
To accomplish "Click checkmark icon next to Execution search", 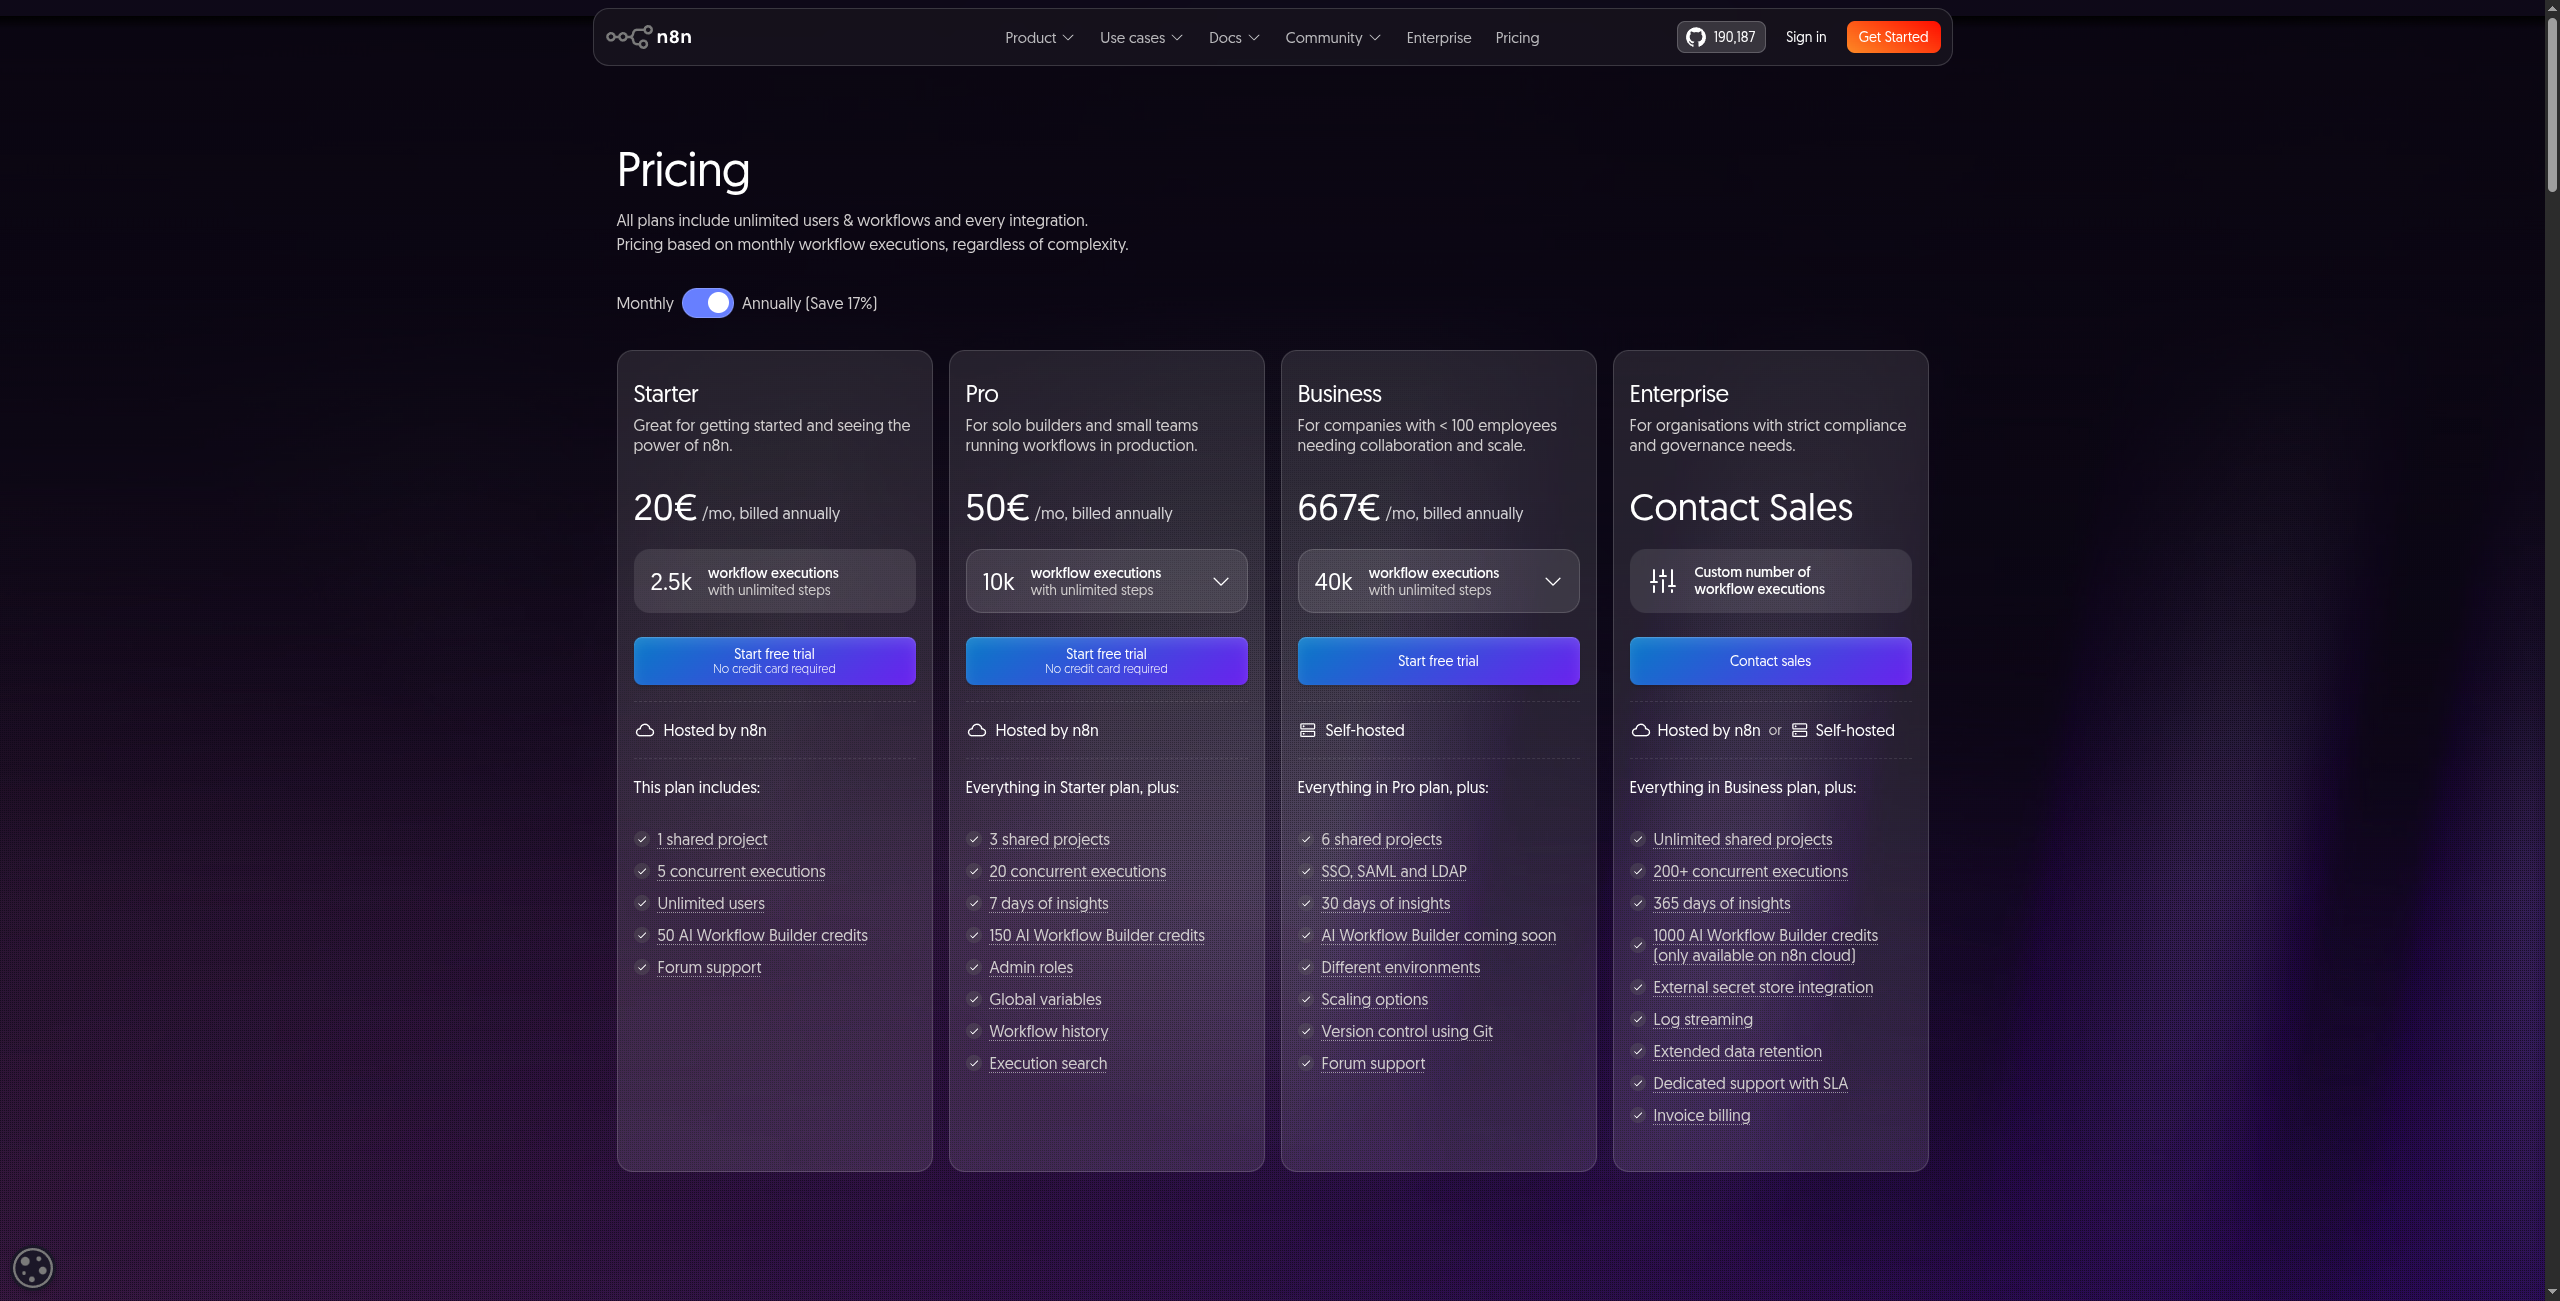I will 974,1063.
